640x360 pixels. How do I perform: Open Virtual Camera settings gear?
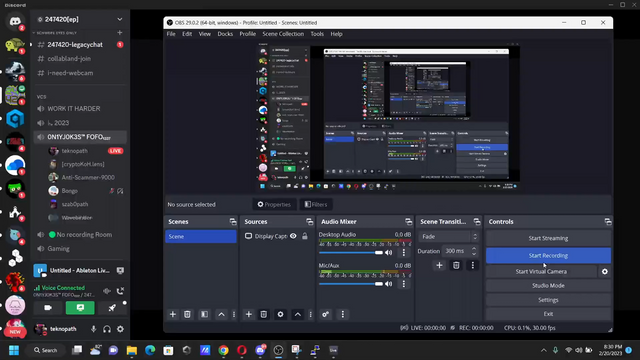point(604,271)
